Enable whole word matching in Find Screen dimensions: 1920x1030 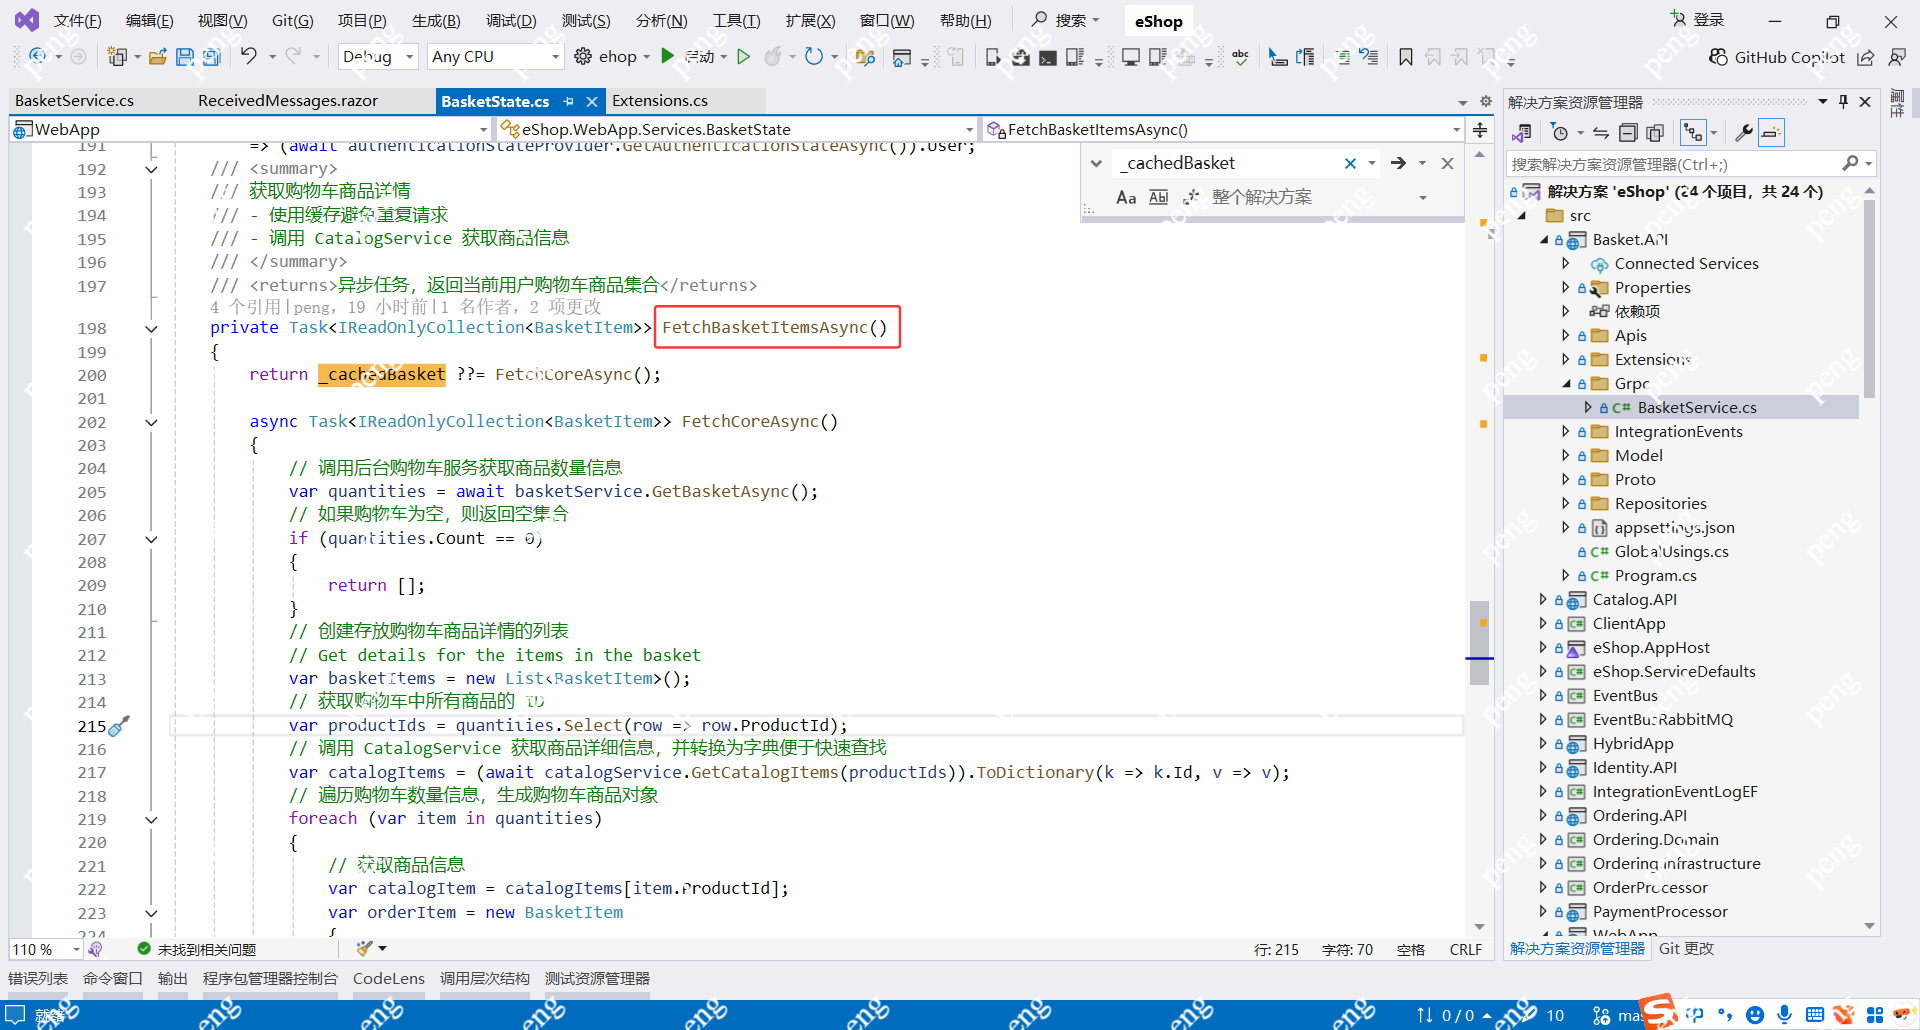[1158, 197]
